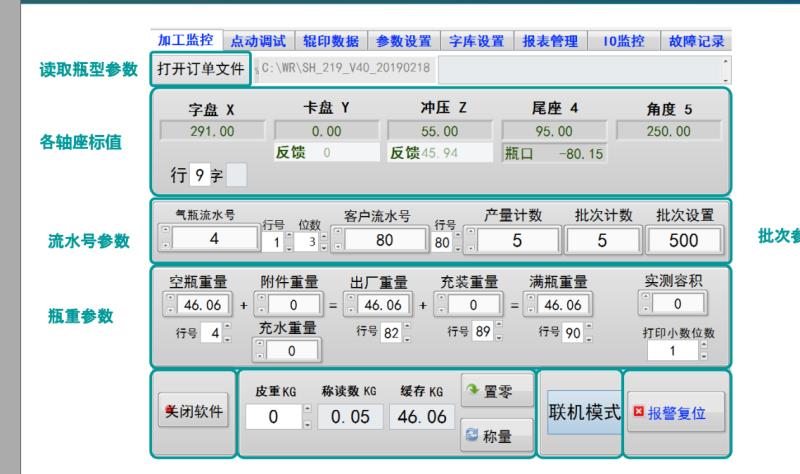Open the 辊印数据 tab
Image resolution: width=800 pixels, height=474 pixels.
coord(330,41)
